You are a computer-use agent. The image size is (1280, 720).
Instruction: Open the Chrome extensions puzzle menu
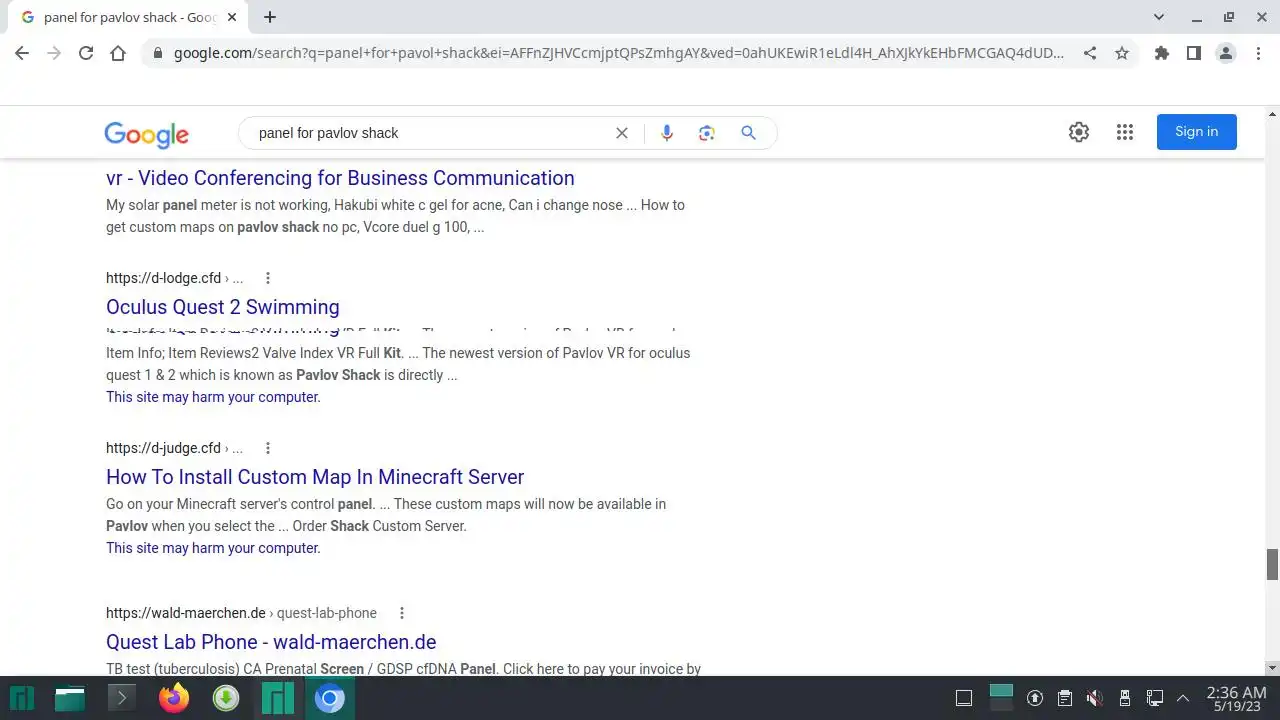1161,53
